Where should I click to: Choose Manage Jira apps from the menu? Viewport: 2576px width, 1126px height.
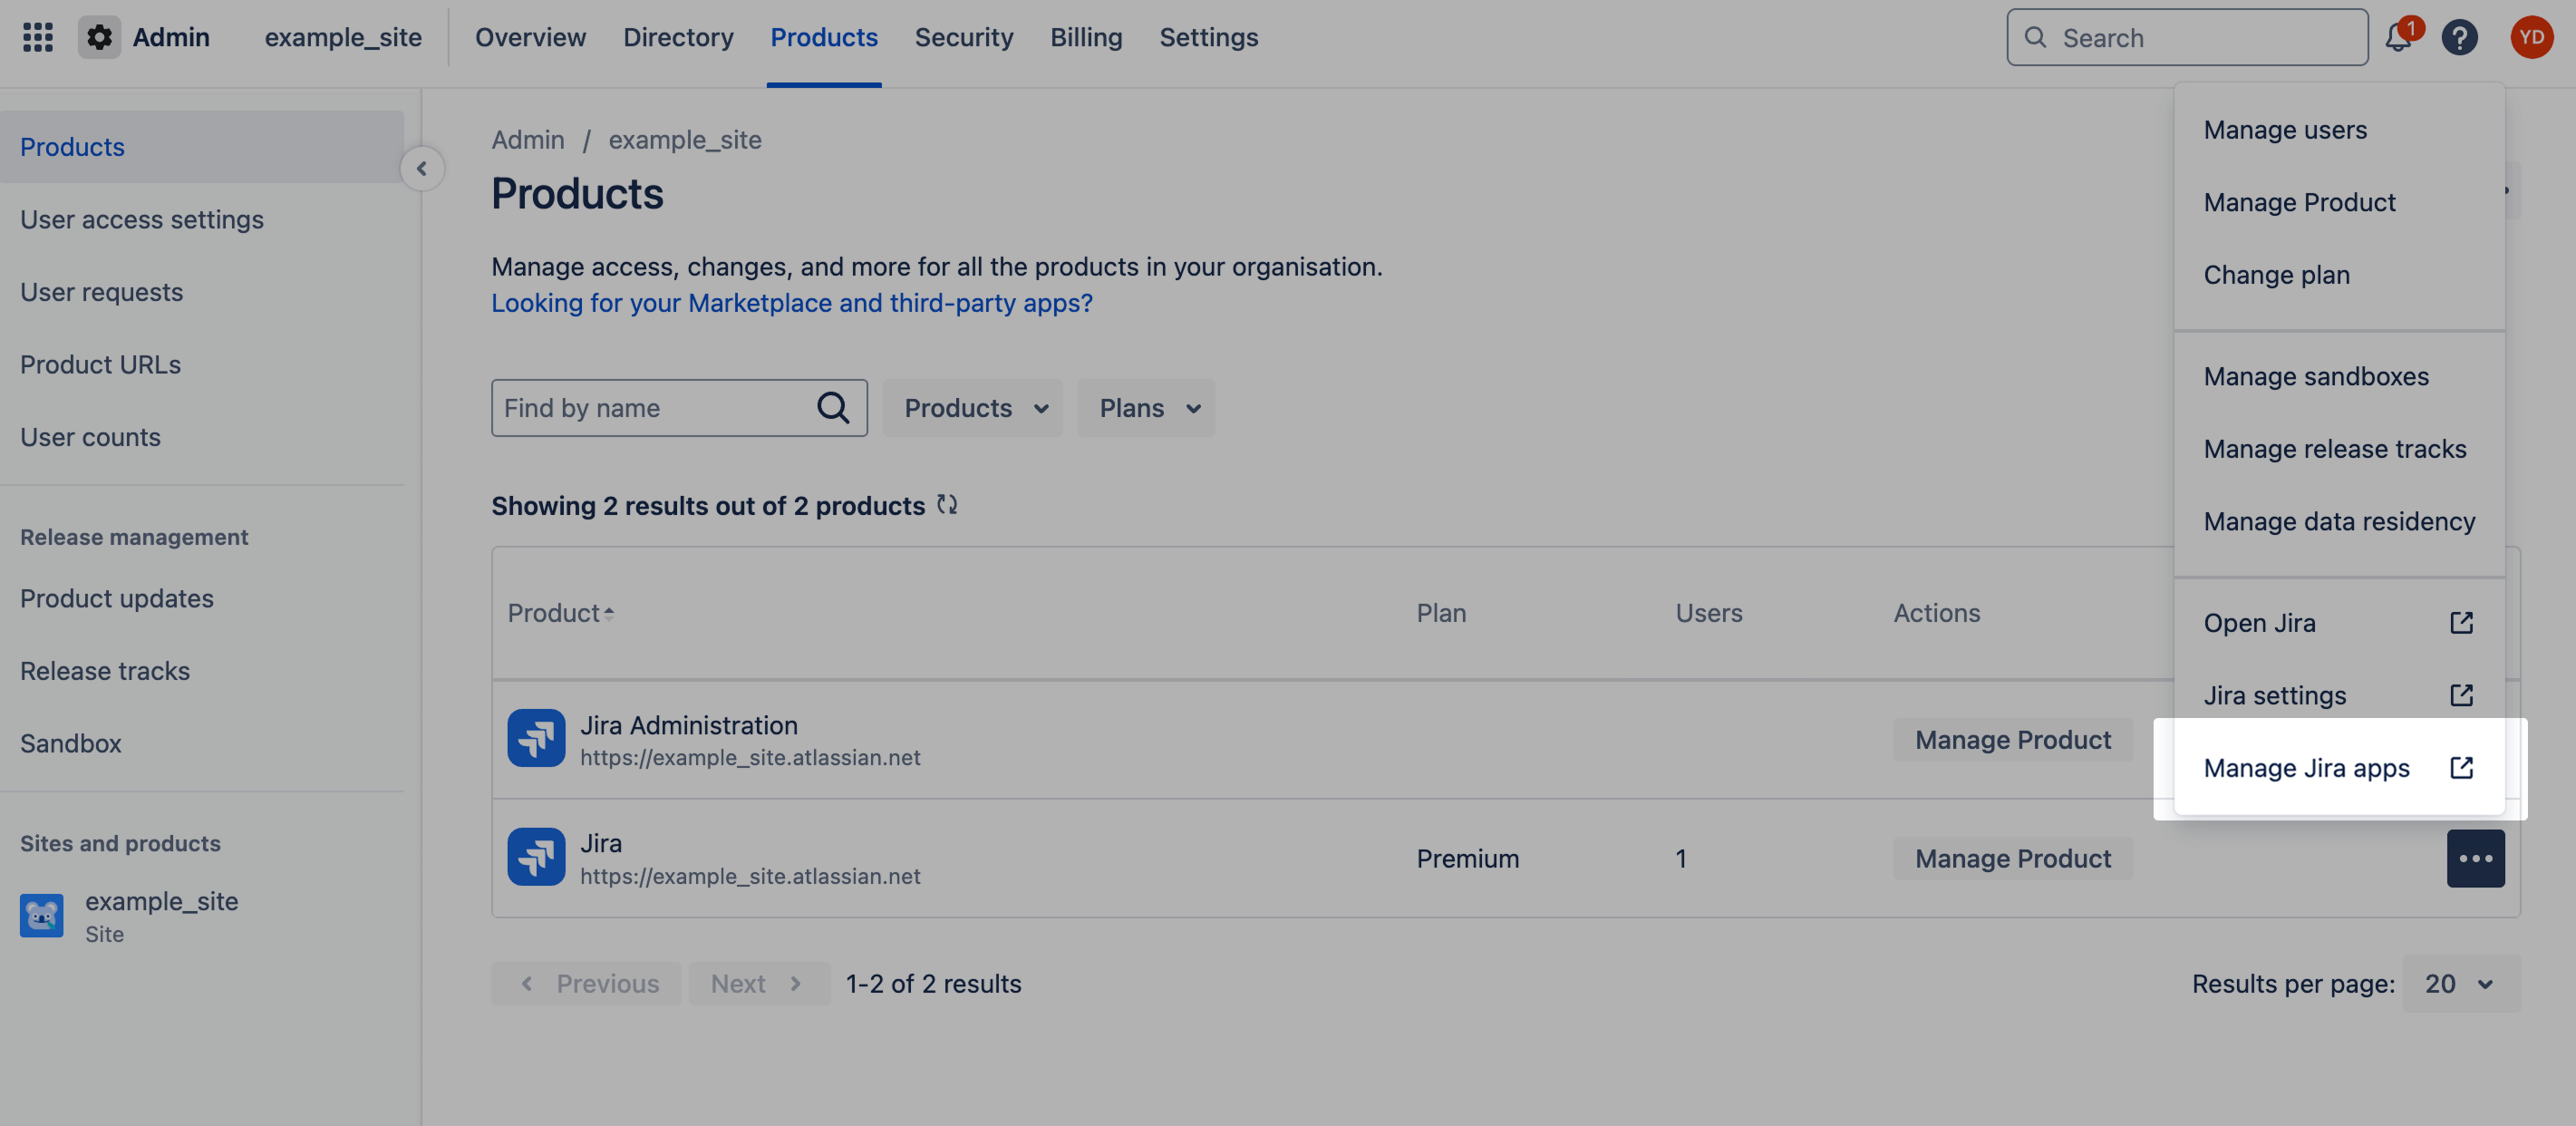click(2339, 768)
